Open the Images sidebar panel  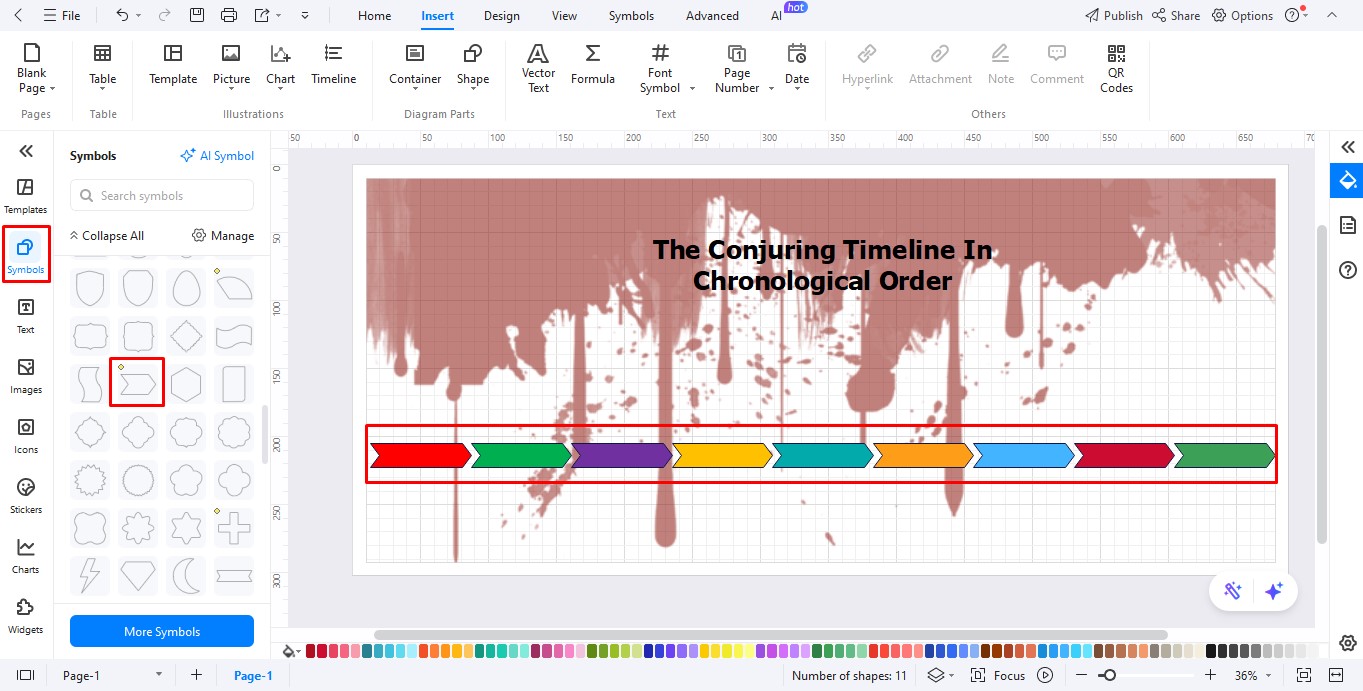(26, 376)
